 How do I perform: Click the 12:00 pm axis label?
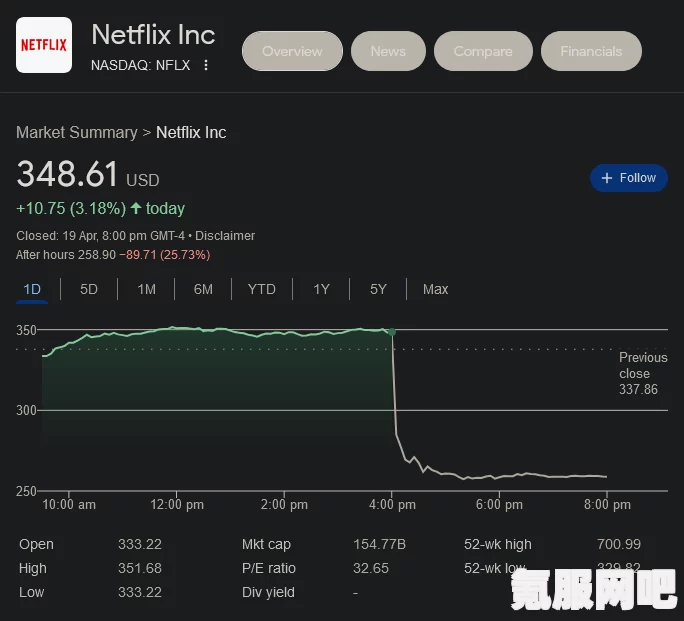[177, 505]
